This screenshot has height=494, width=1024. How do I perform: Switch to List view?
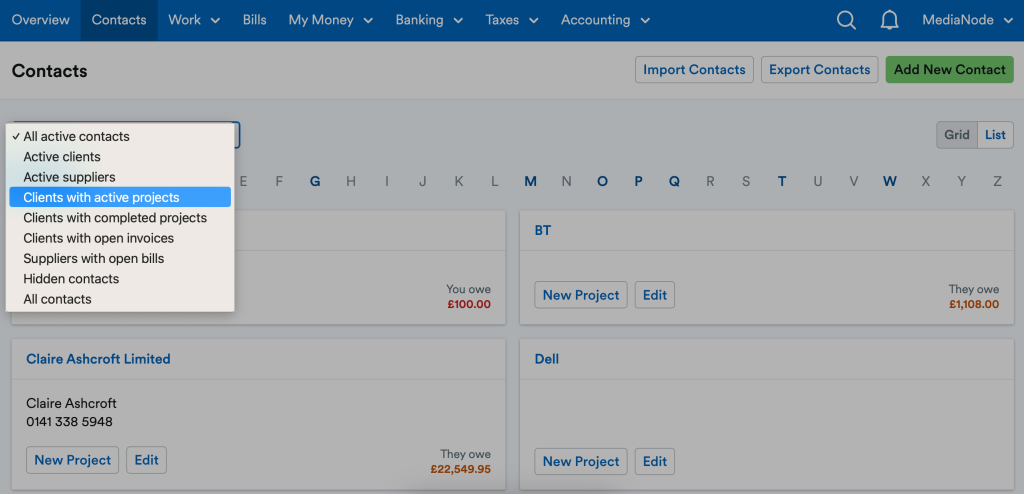pyautogui.click(x=995, y=135)
